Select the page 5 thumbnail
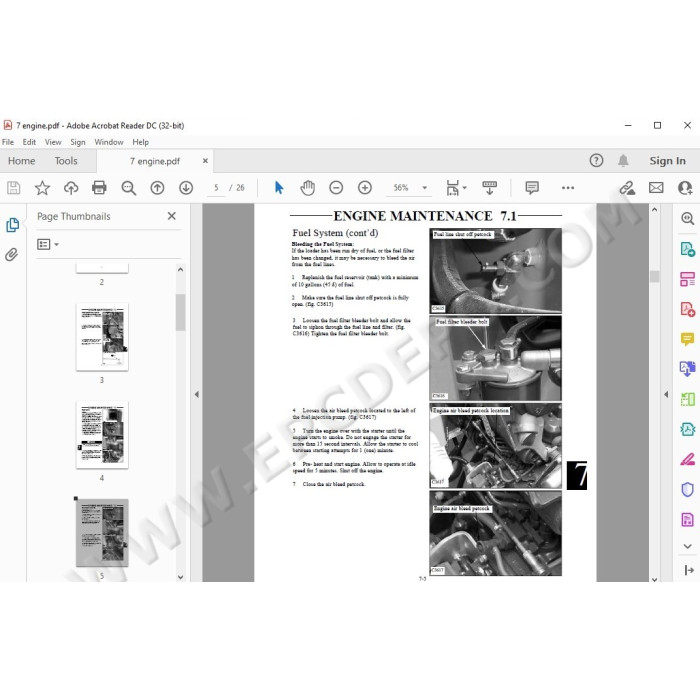The width and height of the screenshot is (700, 700). click(x=102, y=533)
